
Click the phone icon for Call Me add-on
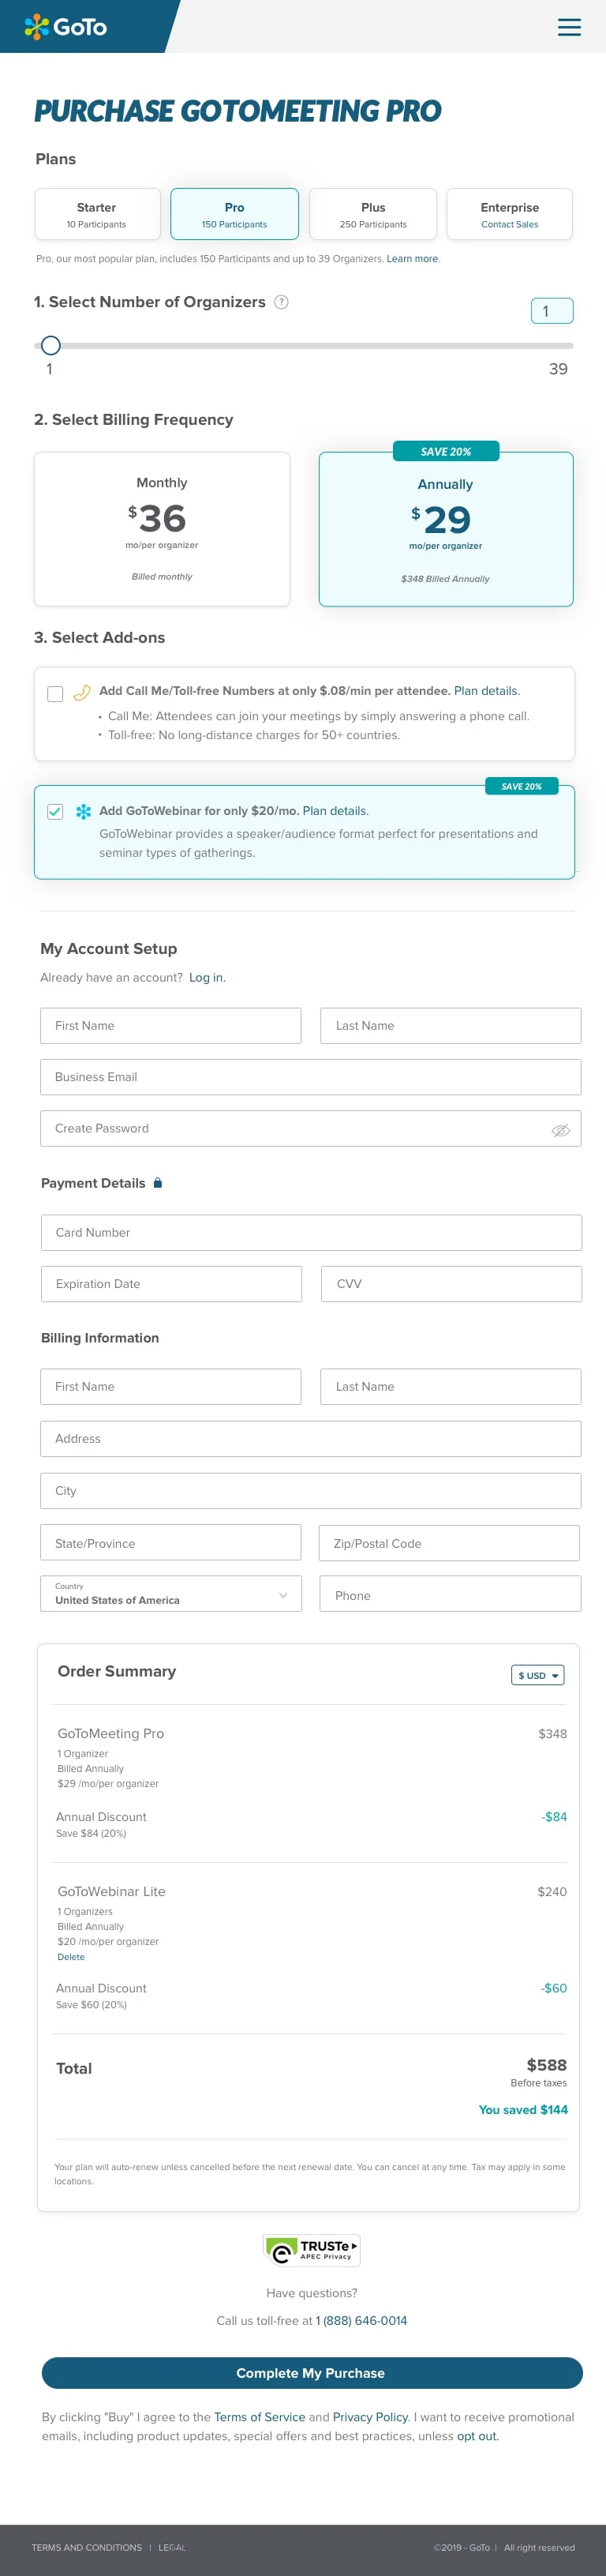pyautogui.click(x=82, y=692)
